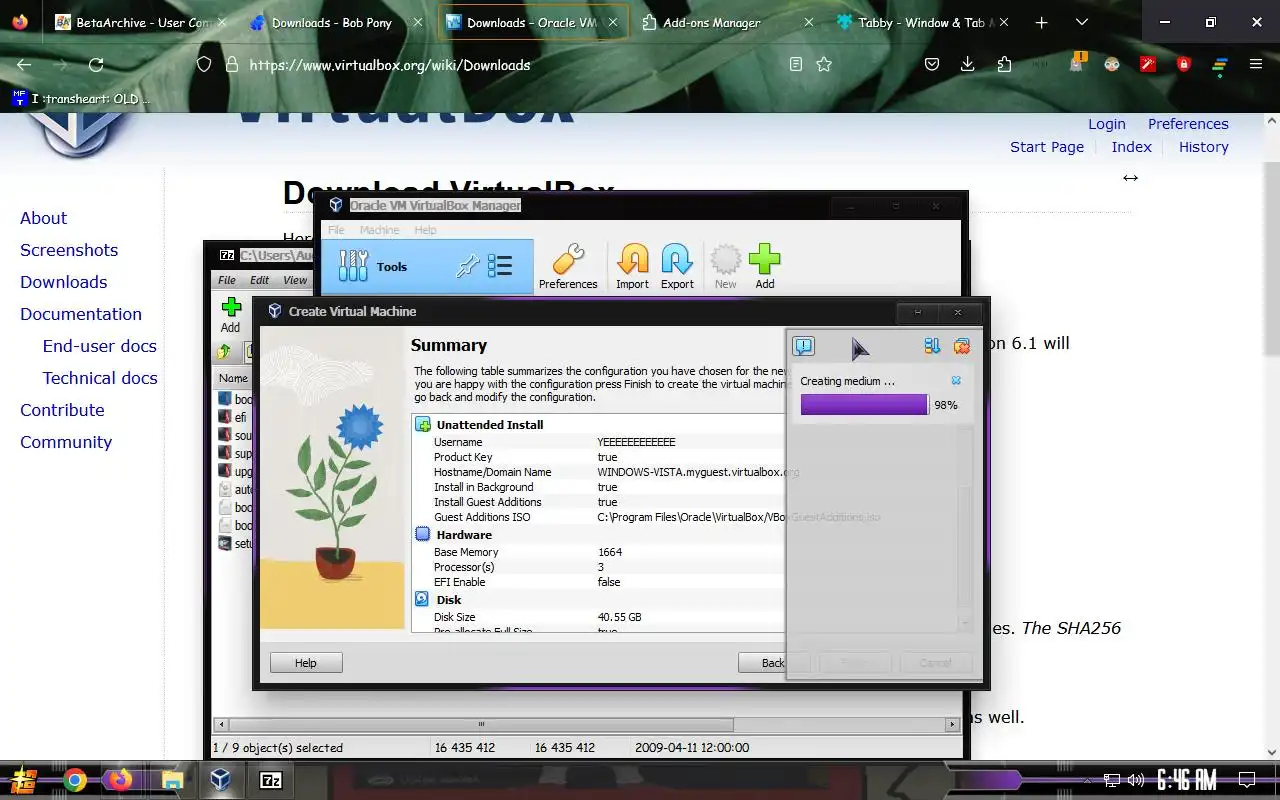This screenshot has width=1280, height=800.
Task: Open the VirtualBox Manager Machine menu
Action: point(379,230)
